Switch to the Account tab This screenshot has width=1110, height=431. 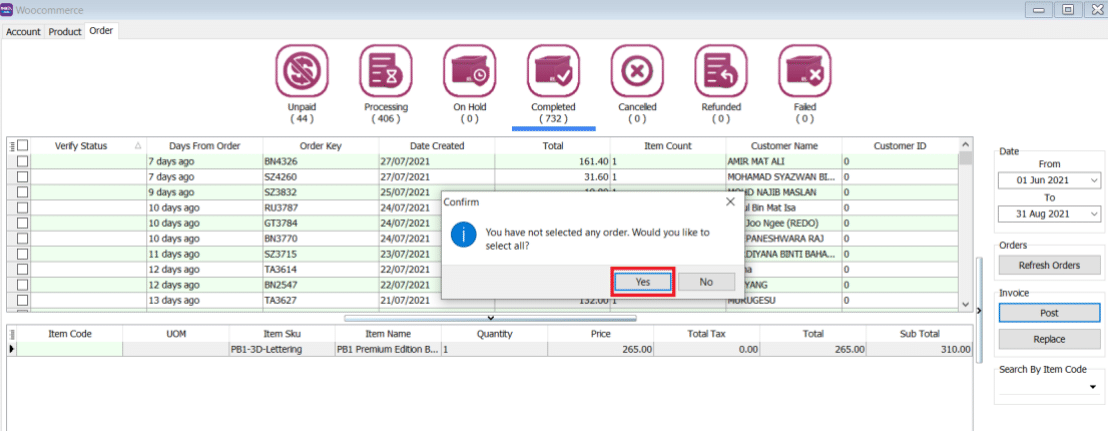[x=23, y=32]
